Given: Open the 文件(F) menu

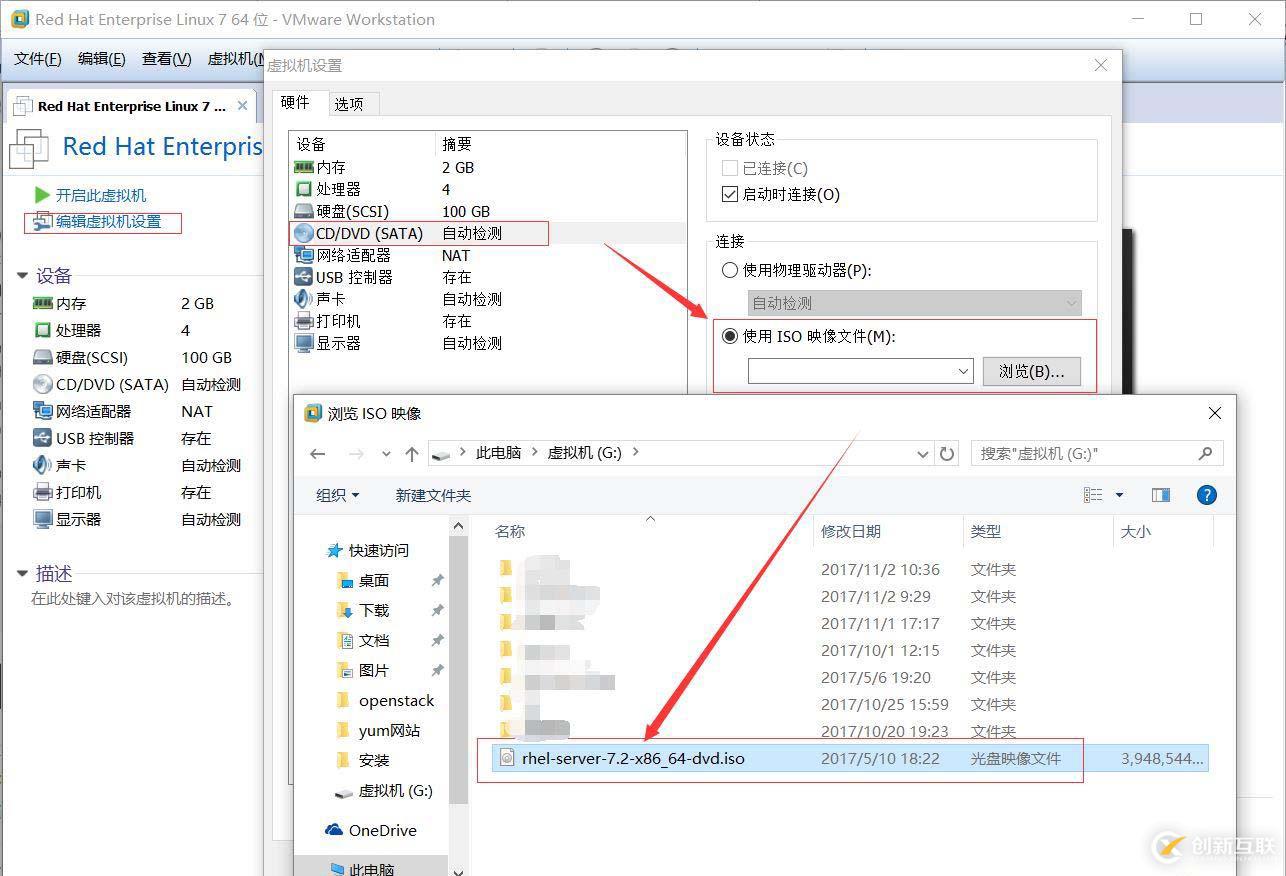Looking at the screenshot, I should point(38,59).
